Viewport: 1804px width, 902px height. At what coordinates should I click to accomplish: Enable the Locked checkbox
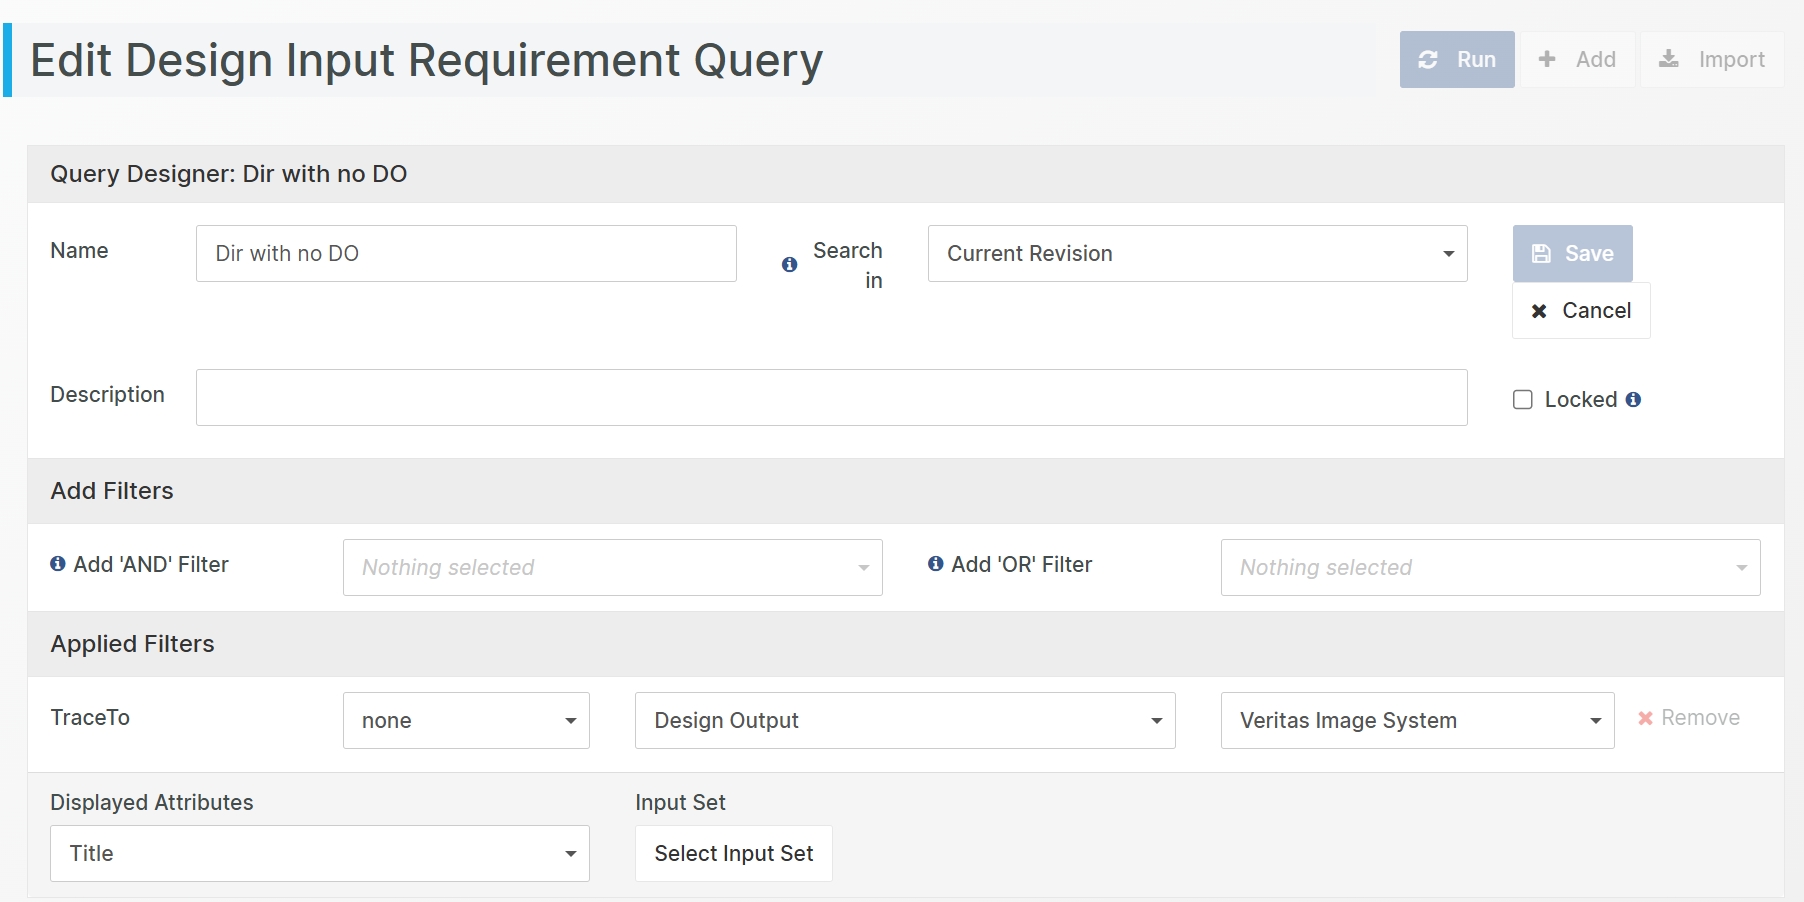point(1523,400)
